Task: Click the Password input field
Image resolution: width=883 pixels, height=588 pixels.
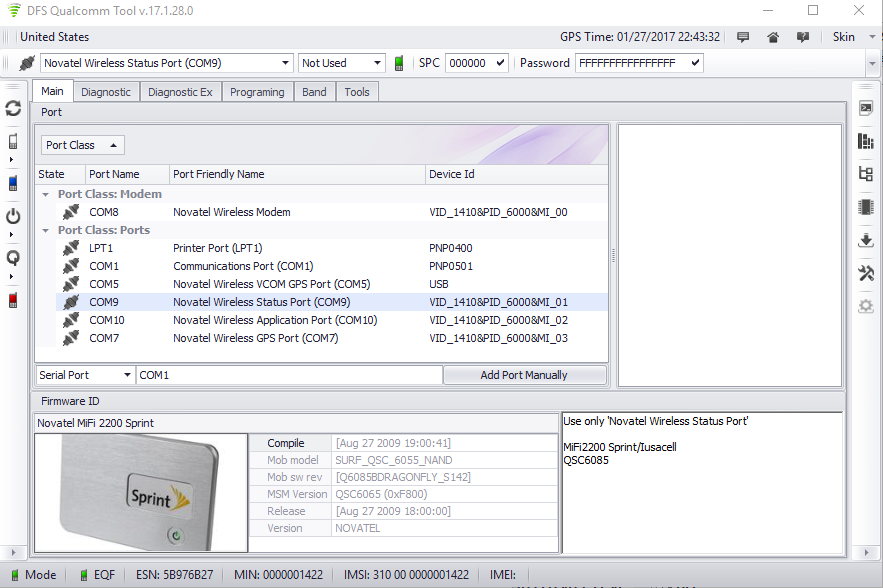Action: pos(632,63)
